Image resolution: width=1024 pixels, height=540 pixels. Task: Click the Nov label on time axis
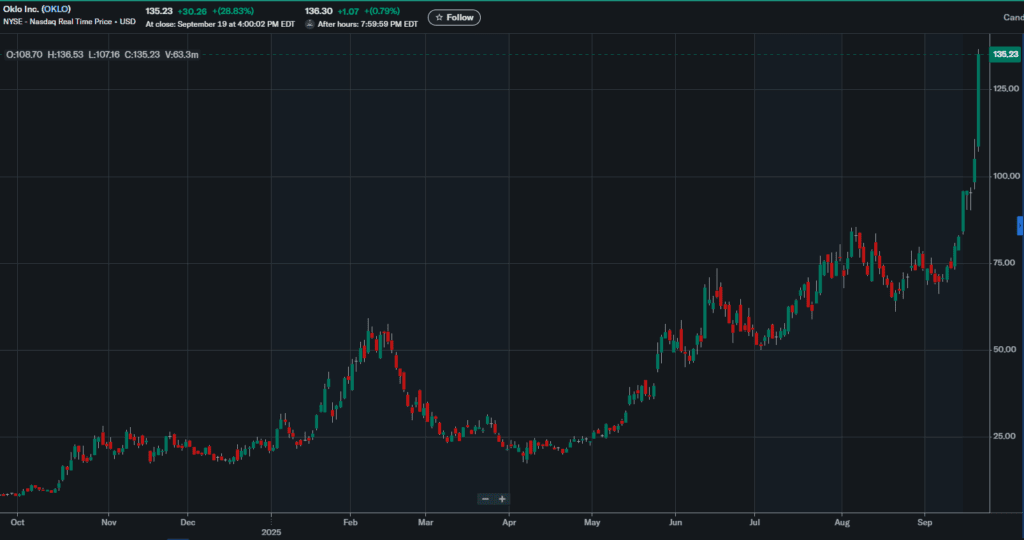tap(109, 522)
